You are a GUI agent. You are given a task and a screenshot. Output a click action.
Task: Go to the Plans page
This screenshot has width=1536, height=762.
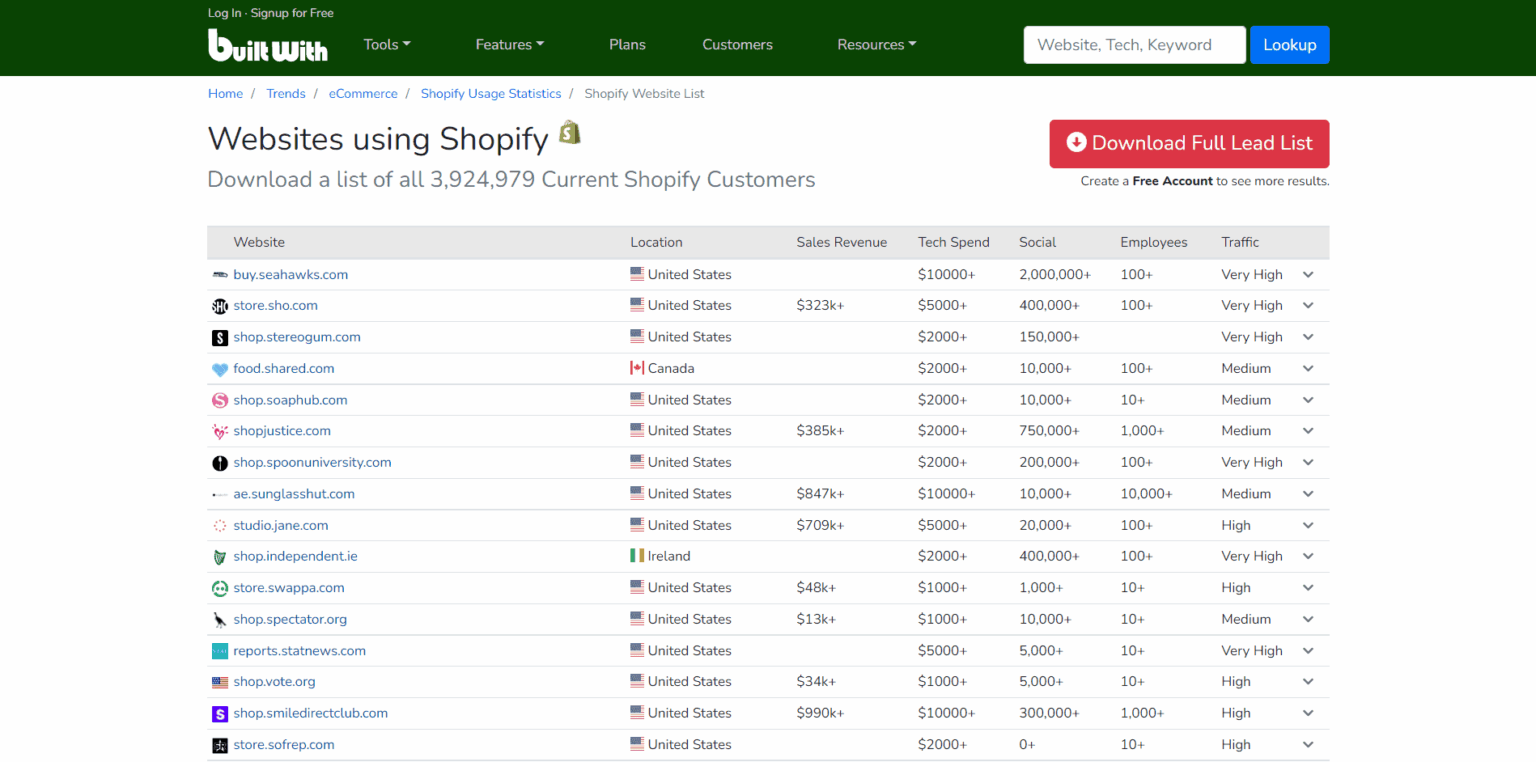(x=627, y=44)
